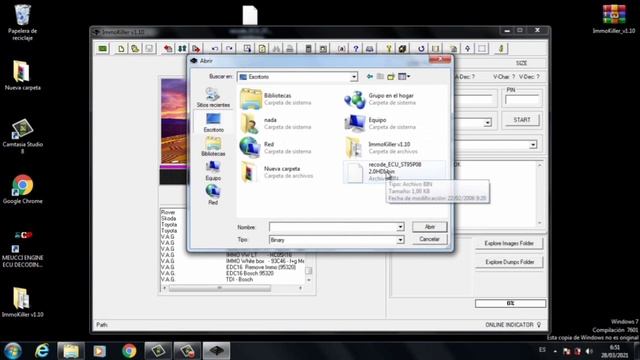The height and width of the screenshot is (360, 640).
Task: Click the new blank document toolbar icon
Action: point(121,49)
